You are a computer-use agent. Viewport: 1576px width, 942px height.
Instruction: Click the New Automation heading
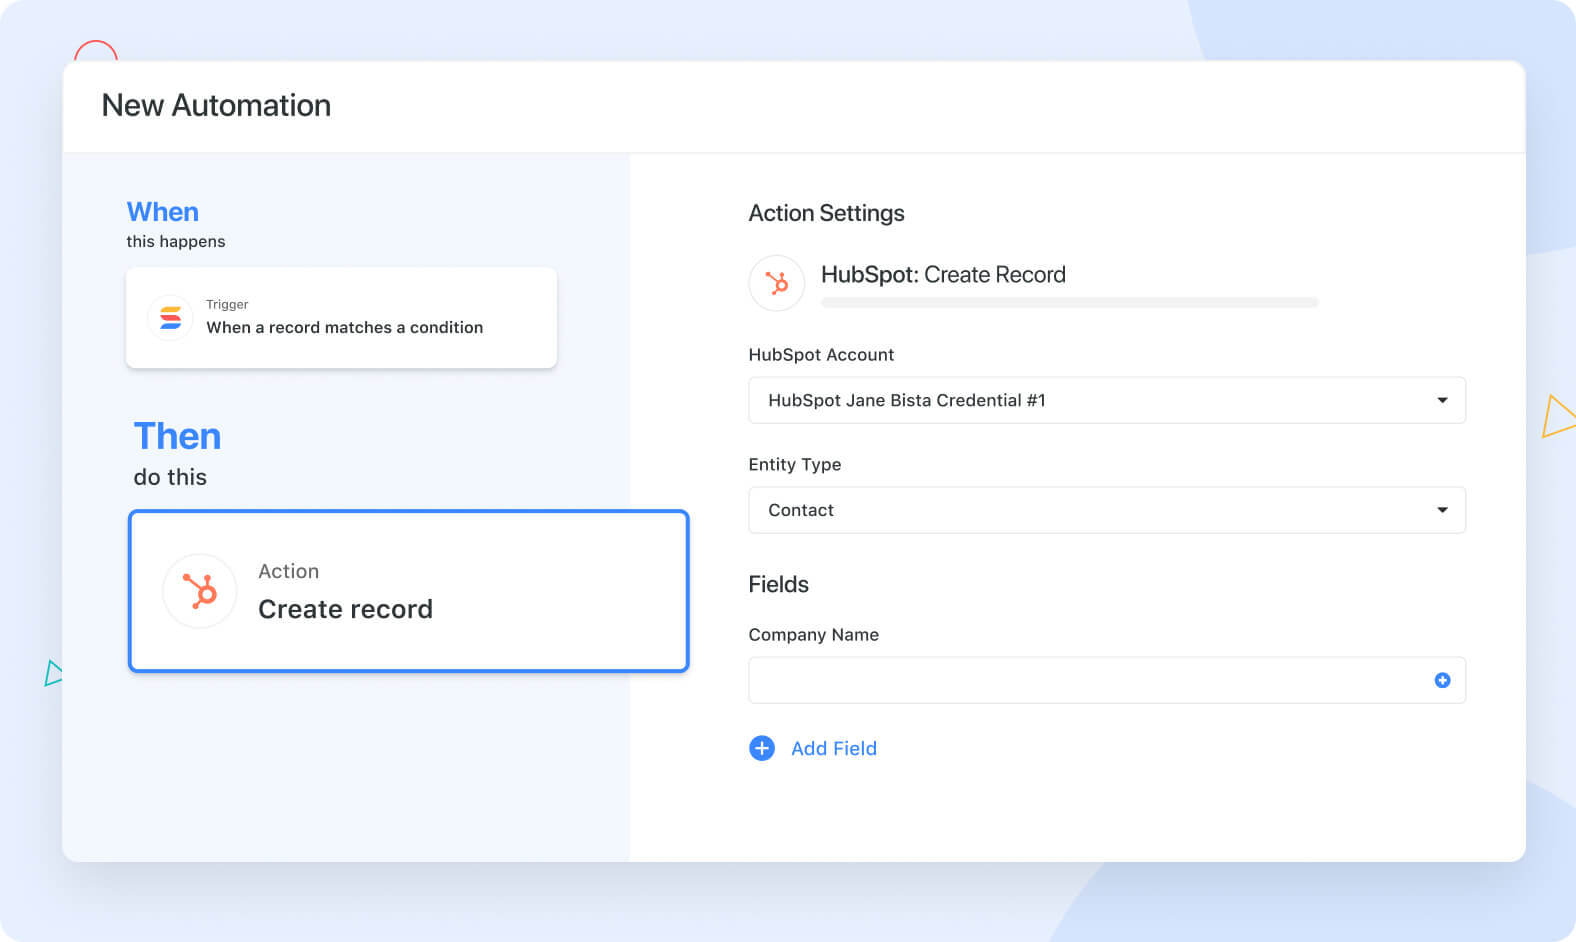click(x=216, y=105)
